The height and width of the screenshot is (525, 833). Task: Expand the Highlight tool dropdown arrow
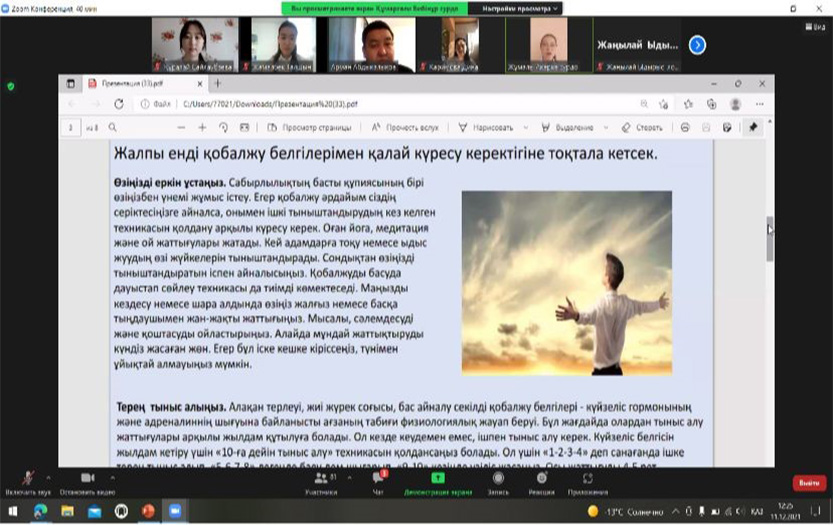[605, 127]
